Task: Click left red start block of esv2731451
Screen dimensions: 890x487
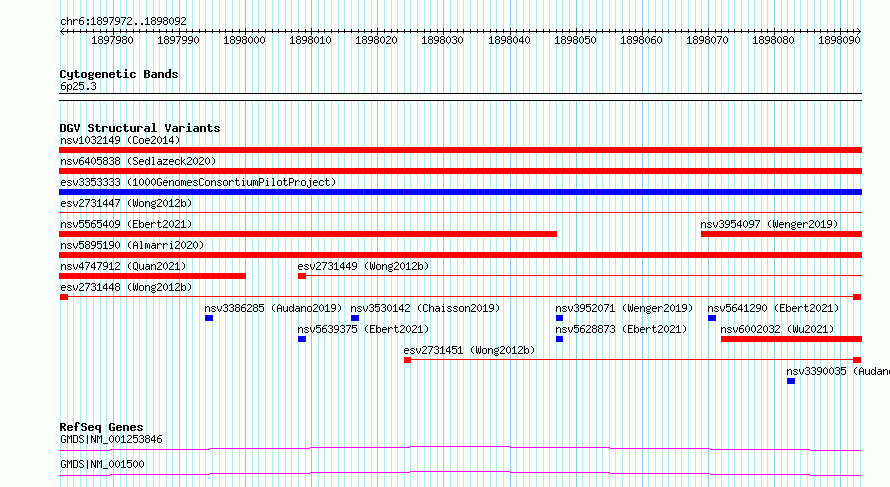Action: pyautogui.click(x=407, y=360)
